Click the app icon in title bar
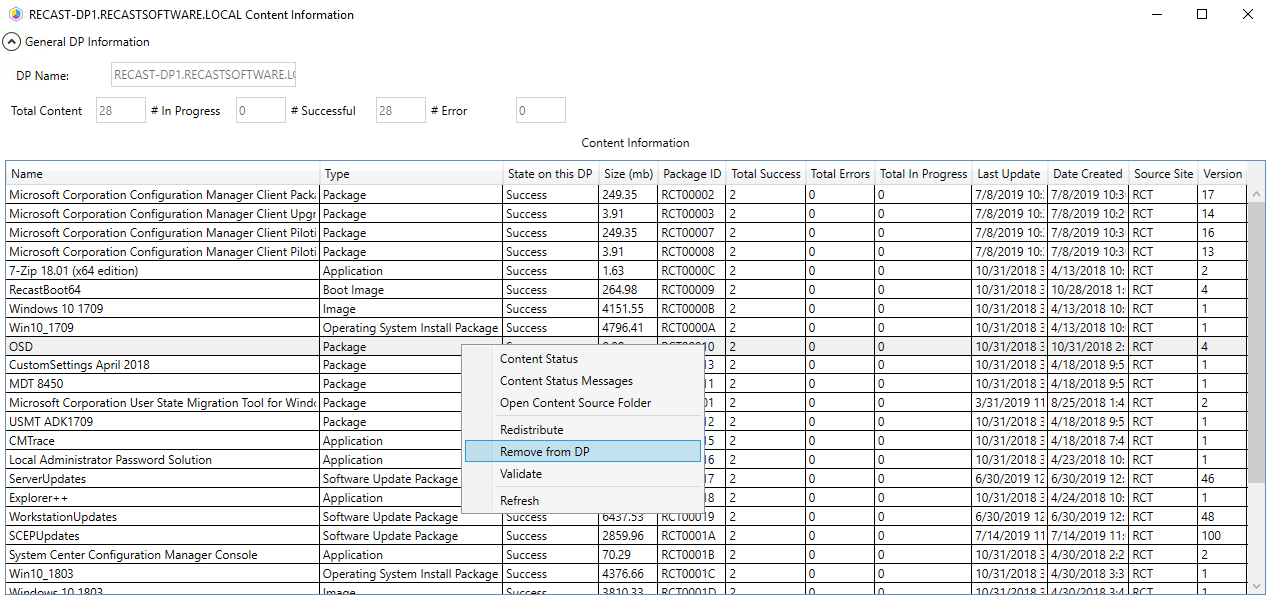Viewport: 1270px width, 600px height. pos(15,15)
